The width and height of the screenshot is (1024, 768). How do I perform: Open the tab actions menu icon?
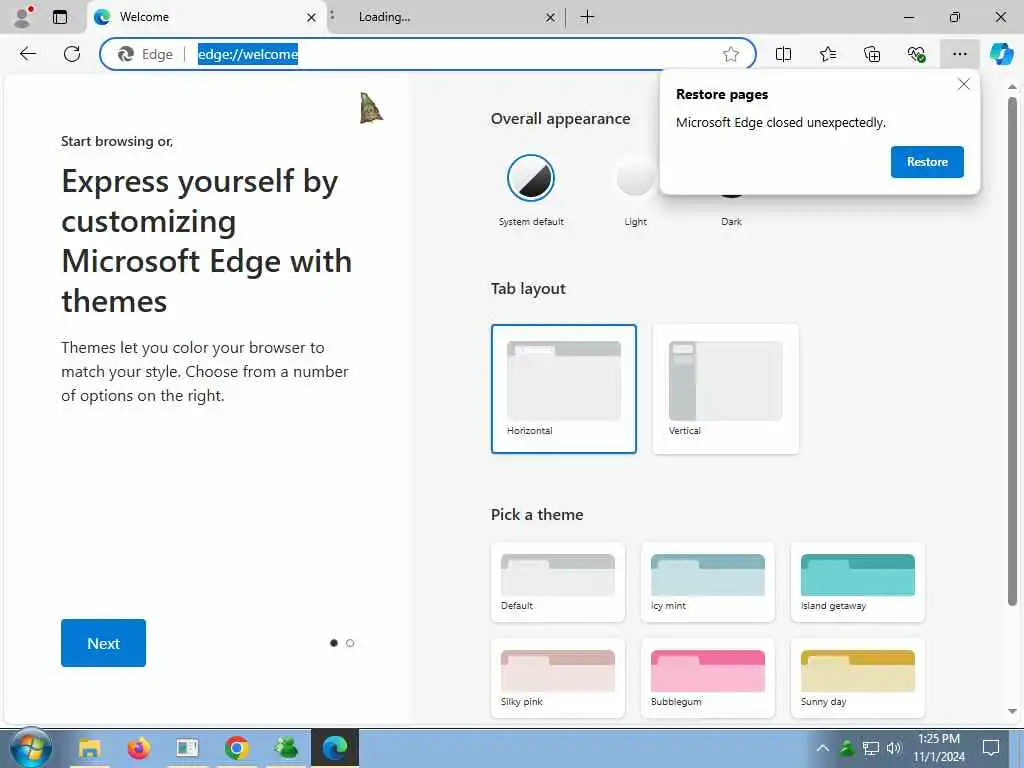(60, 17)
